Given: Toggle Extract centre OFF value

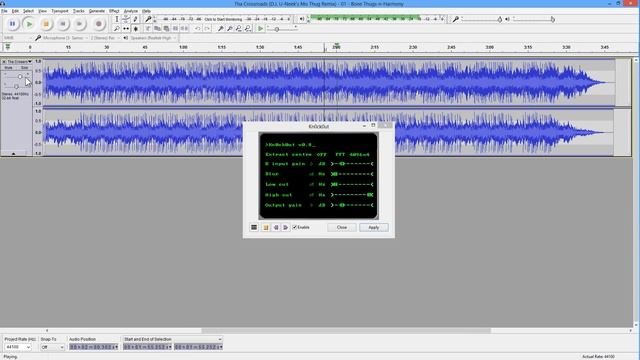Looking at the screenshot, I should click(x=322, y=155).
